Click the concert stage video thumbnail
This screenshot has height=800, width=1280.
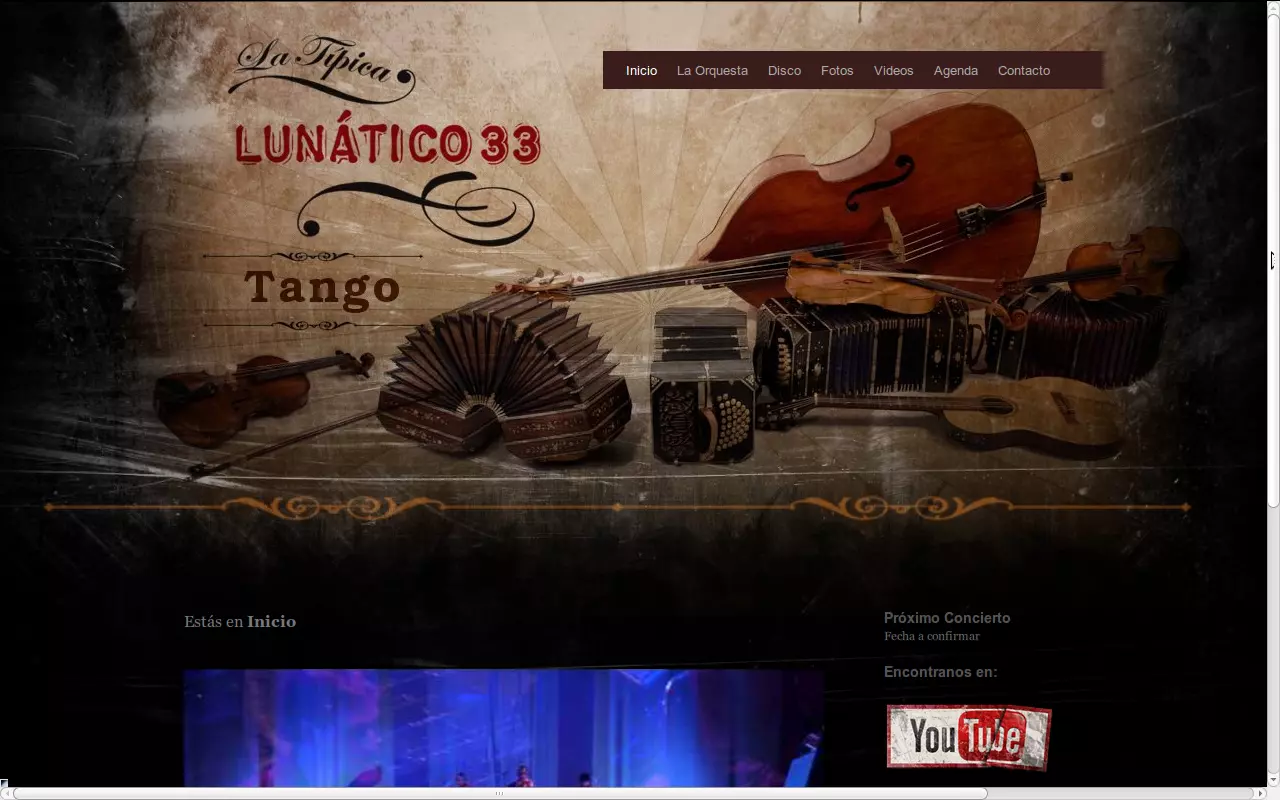click(503, 728)
